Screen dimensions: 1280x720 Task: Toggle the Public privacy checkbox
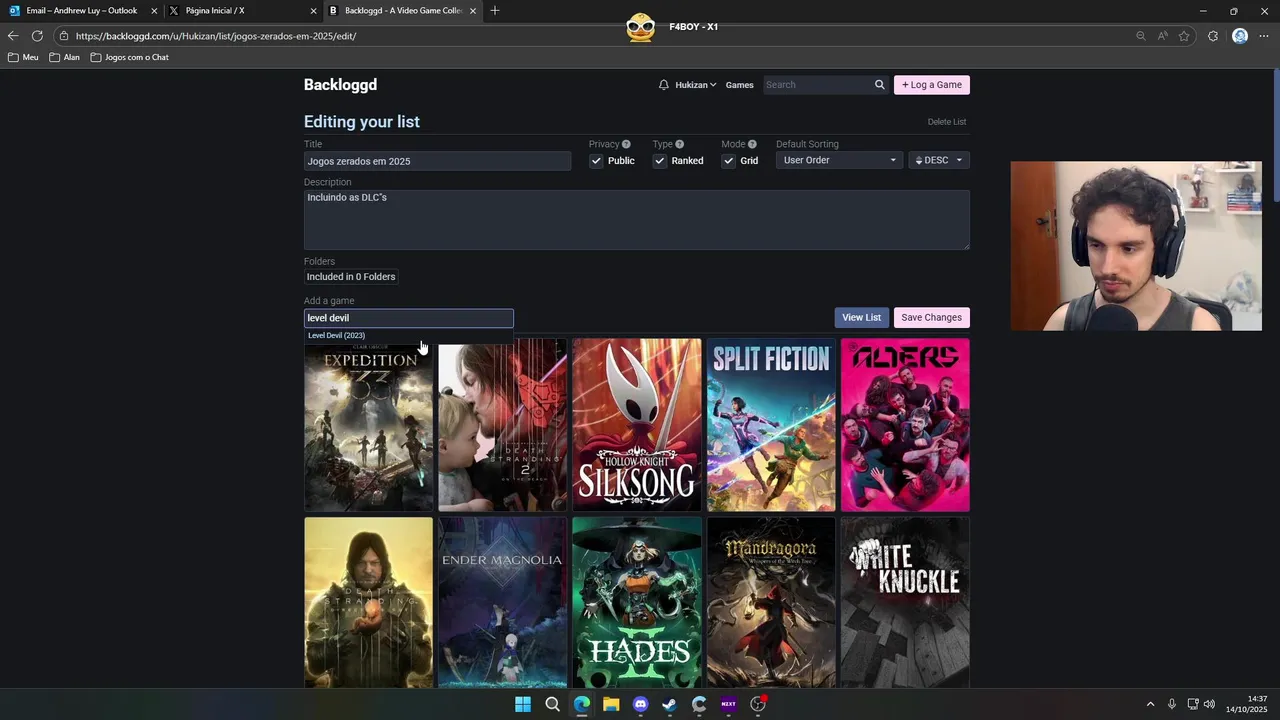coord(596,161)
